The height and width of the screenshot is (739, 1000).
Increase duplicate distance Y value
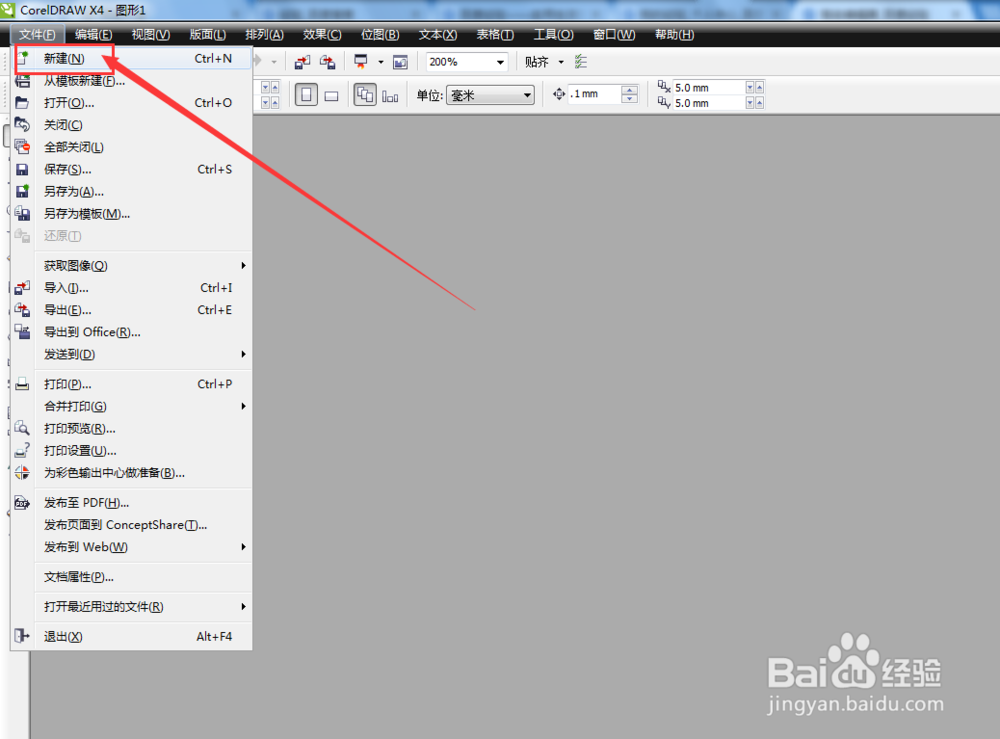click(x=759, y=103)
